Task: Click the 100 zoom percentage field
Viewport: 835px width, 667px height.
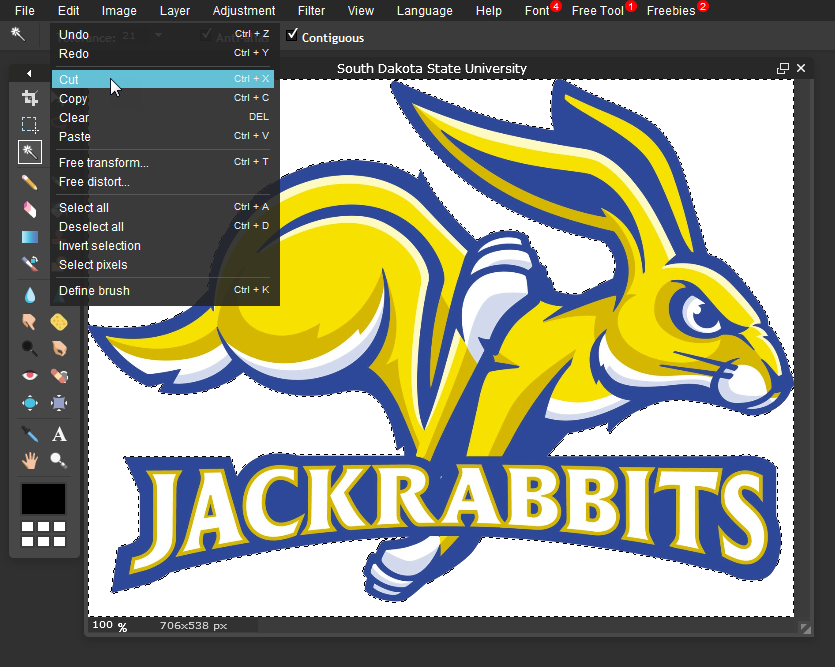Action: tap(102, 625)
